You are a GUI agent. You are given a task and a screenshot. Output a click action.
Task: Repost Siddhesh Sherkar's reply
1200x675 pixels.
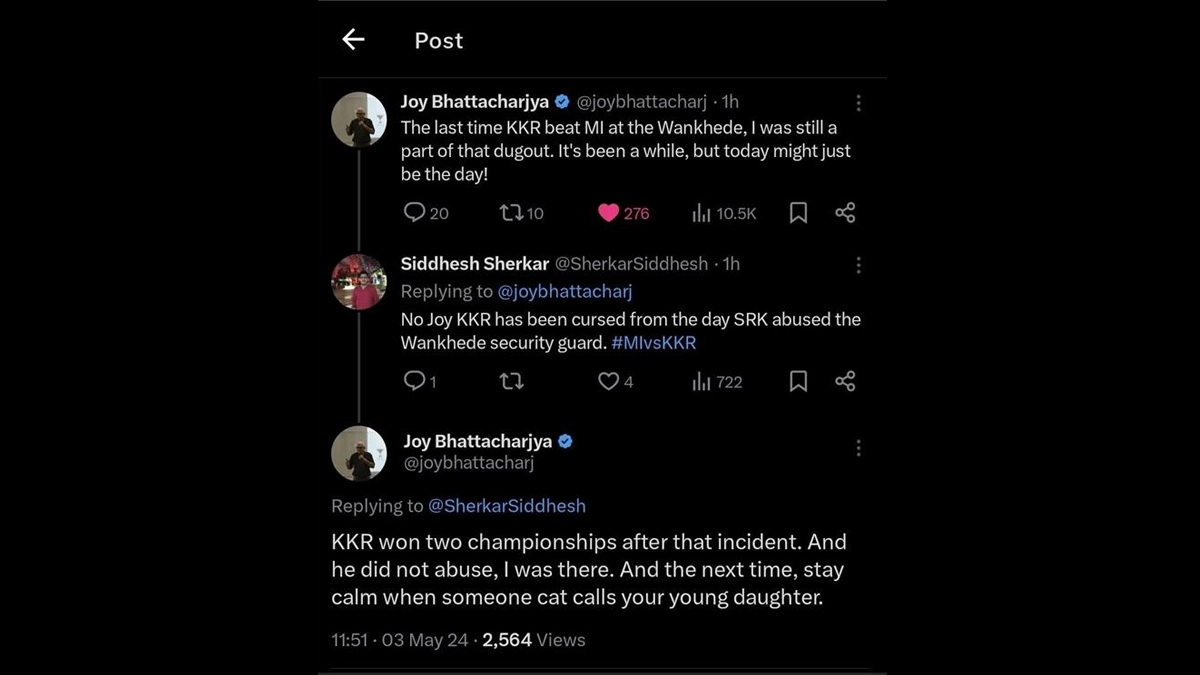click(x=511, y=381)
